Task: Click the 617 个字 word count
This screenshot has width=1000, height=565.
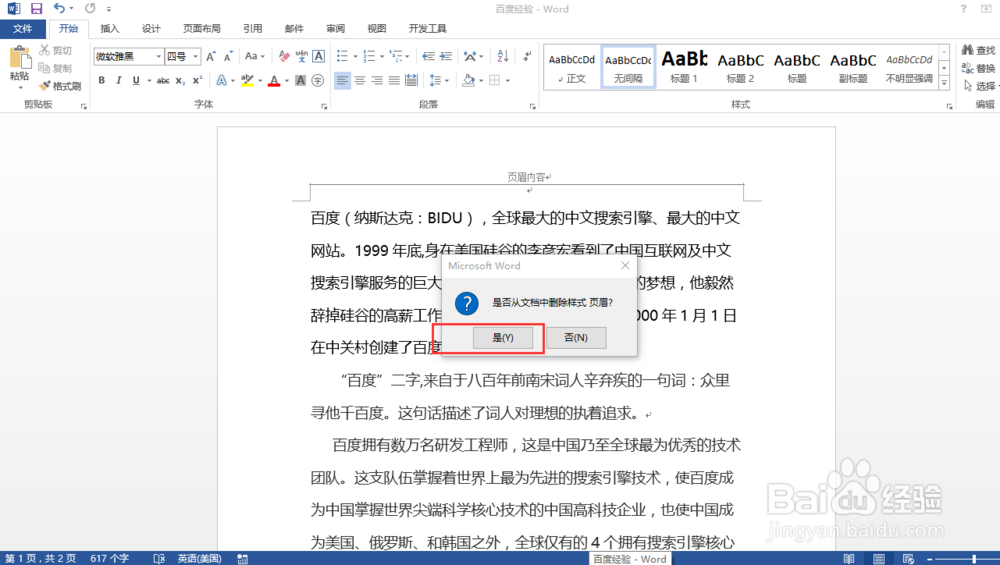Action: [x=109, y=559]
